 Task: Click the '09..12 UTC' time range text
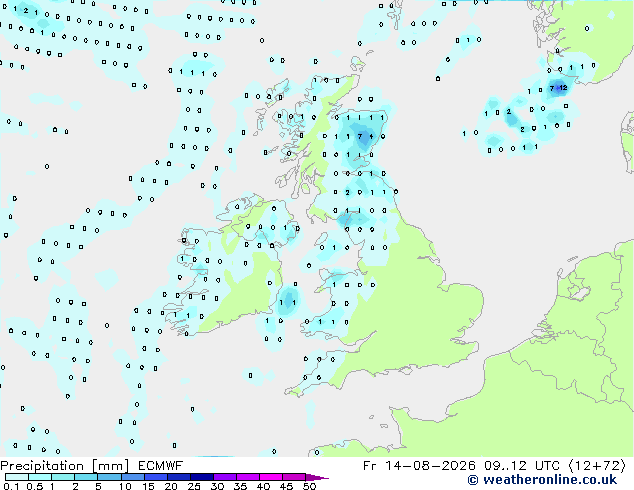(x=522, y=466)
